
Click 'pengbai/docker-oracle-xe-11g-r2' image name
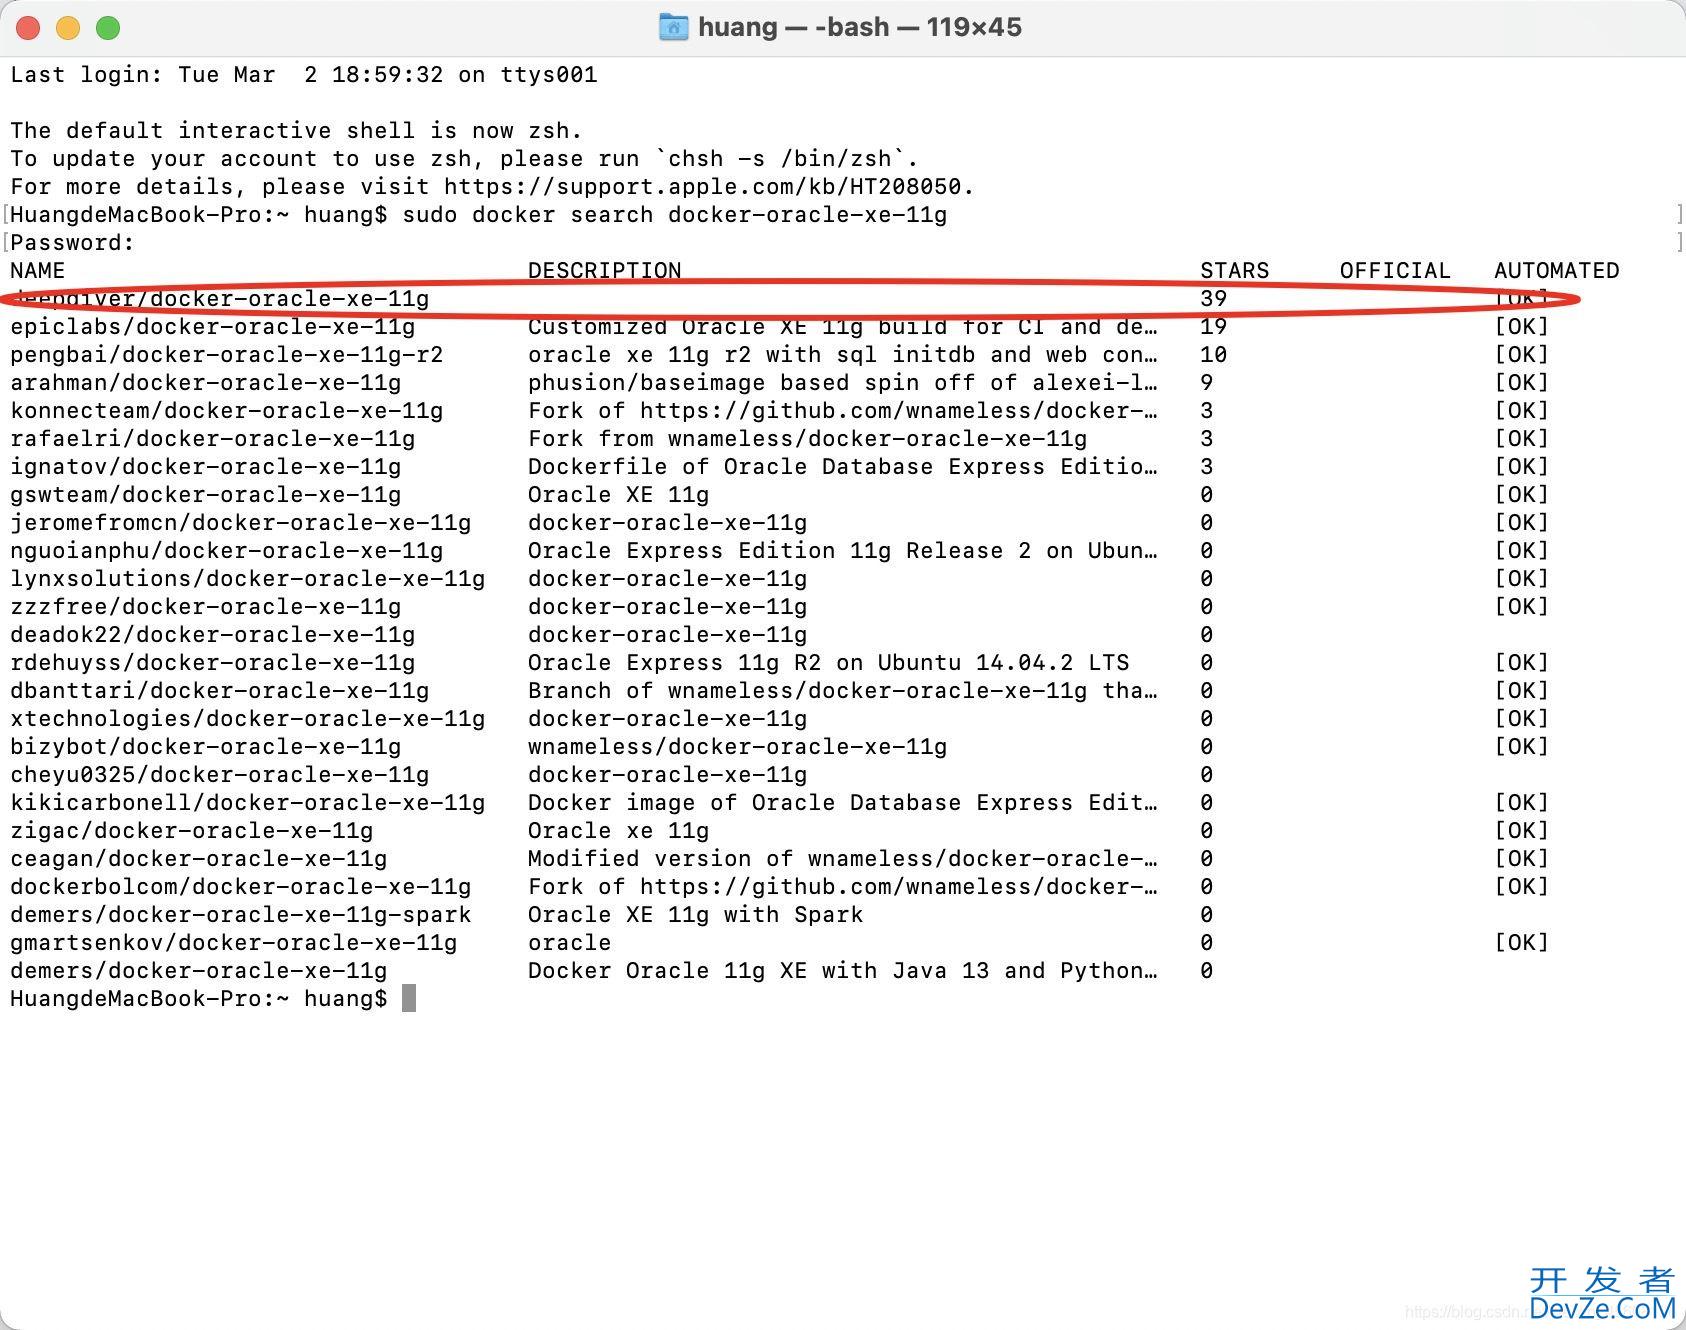point(227,354)
